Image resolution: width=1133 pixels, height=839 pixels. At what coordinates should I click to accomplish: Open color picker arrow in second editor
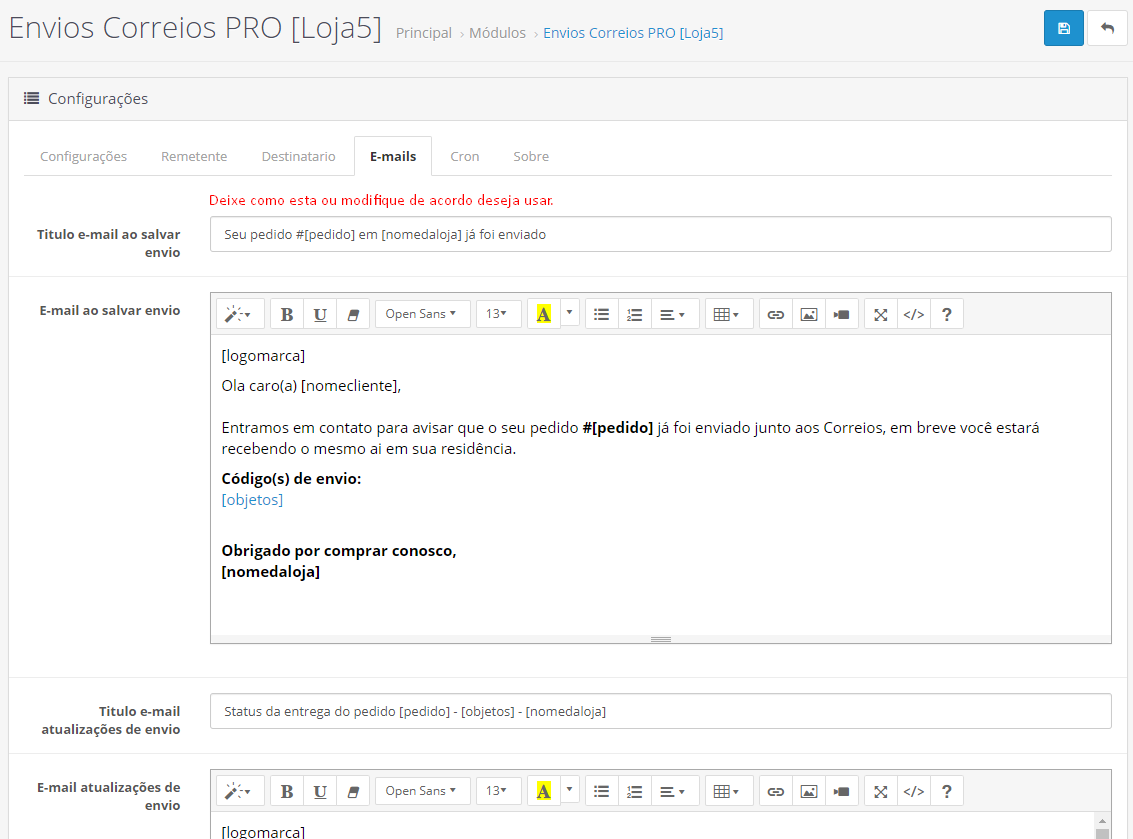(569, 790)
